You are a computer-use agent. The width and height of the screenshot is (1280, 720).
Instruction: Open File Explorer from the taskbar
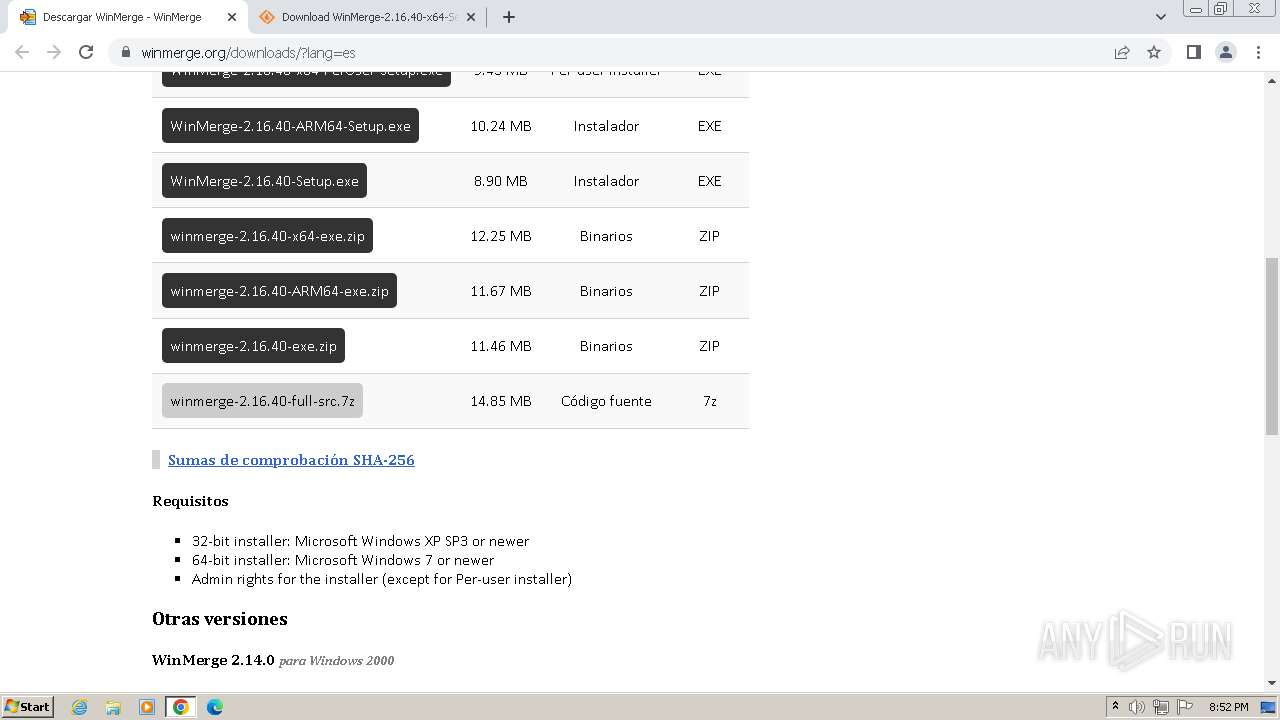[x=113, y=707]
